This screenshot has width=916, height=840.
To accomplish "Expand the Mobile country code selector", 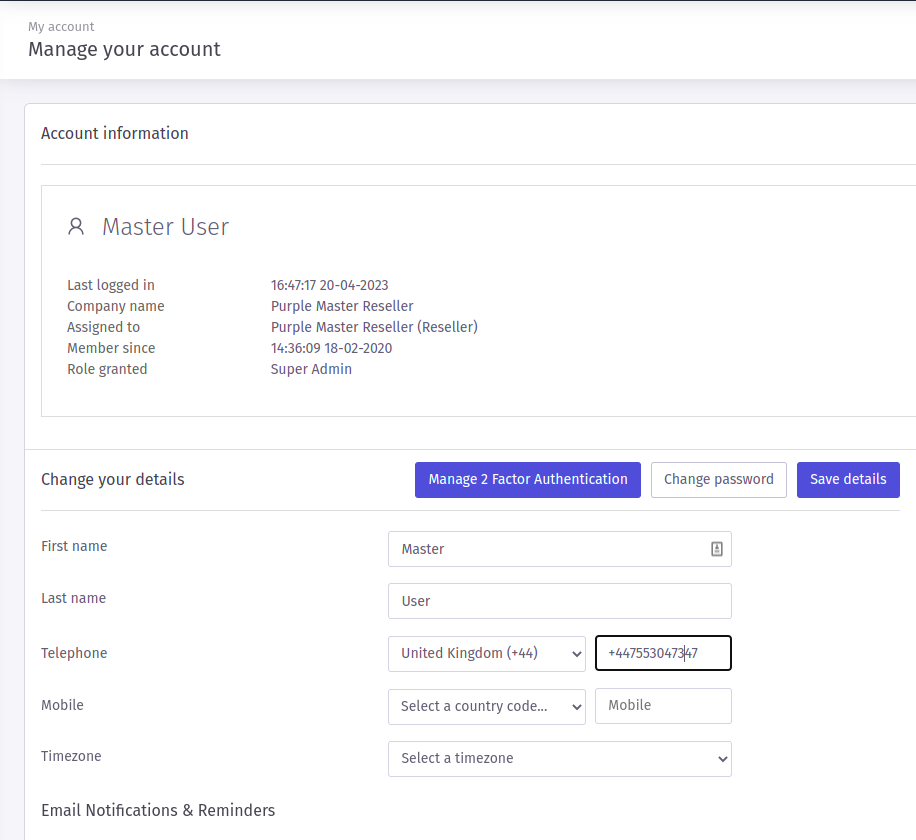I will click(487, 706).
